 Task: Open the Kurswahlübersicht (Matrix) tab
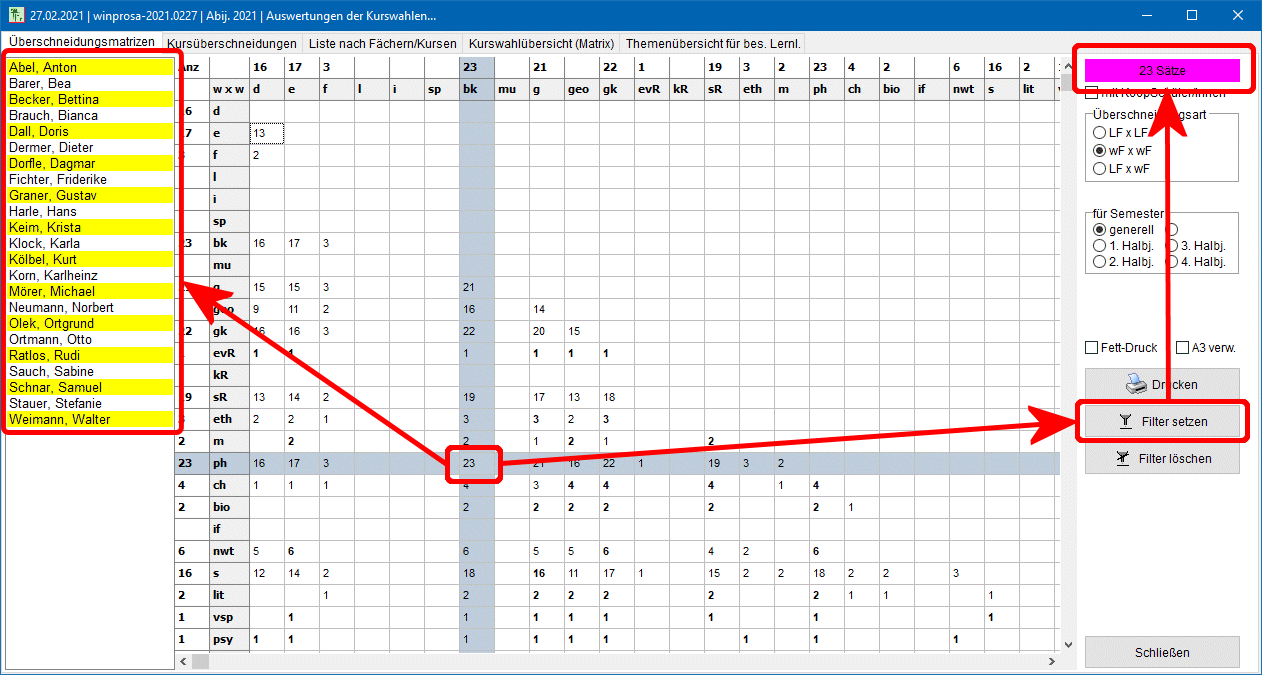coord(541,44)
